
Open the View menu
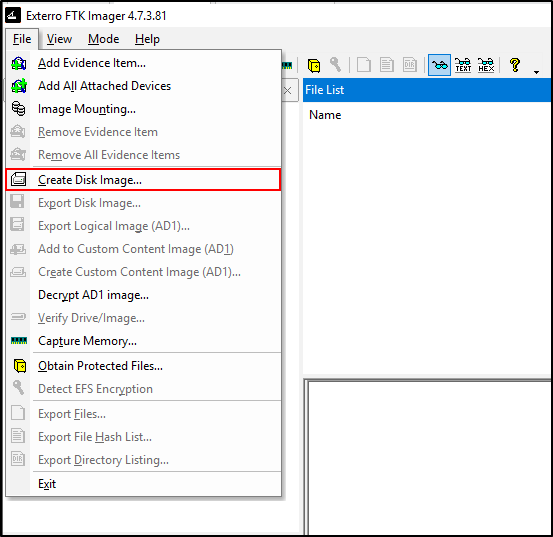[59, 39]
